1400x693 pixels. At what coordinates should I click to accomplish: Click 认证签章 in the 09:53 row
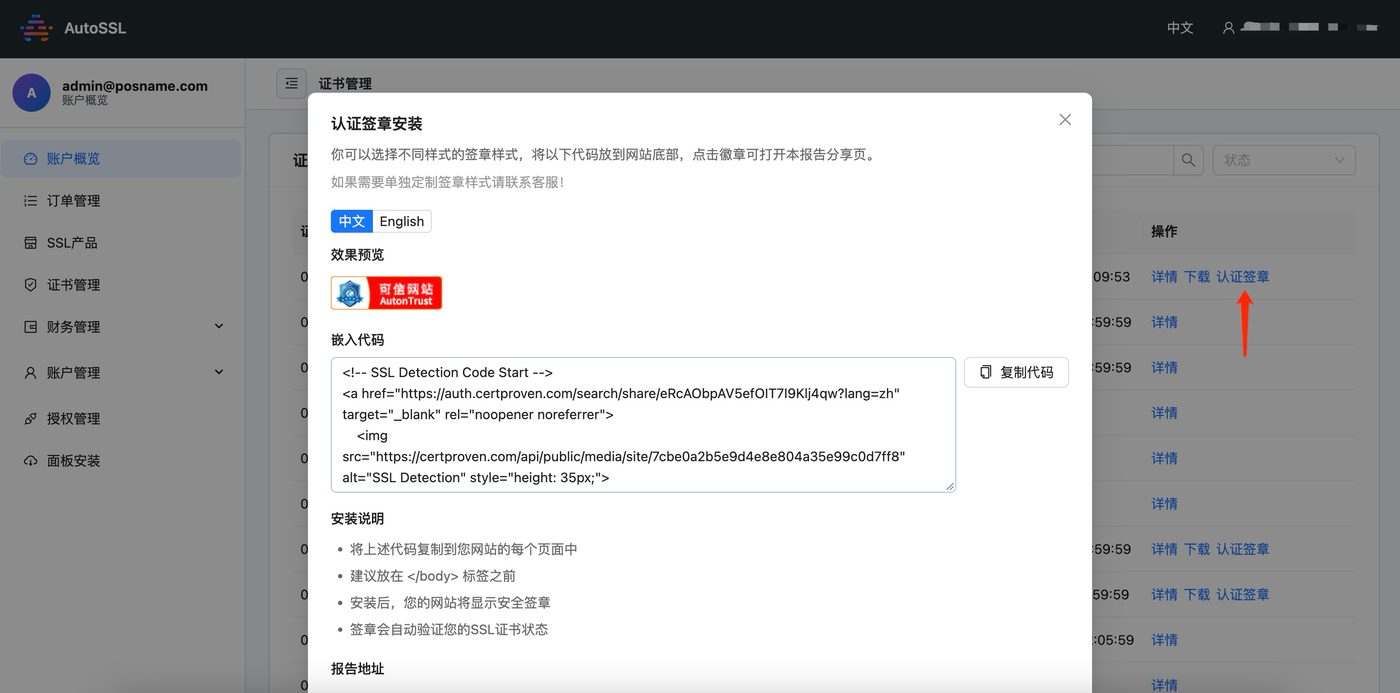tap(1243, 277)
